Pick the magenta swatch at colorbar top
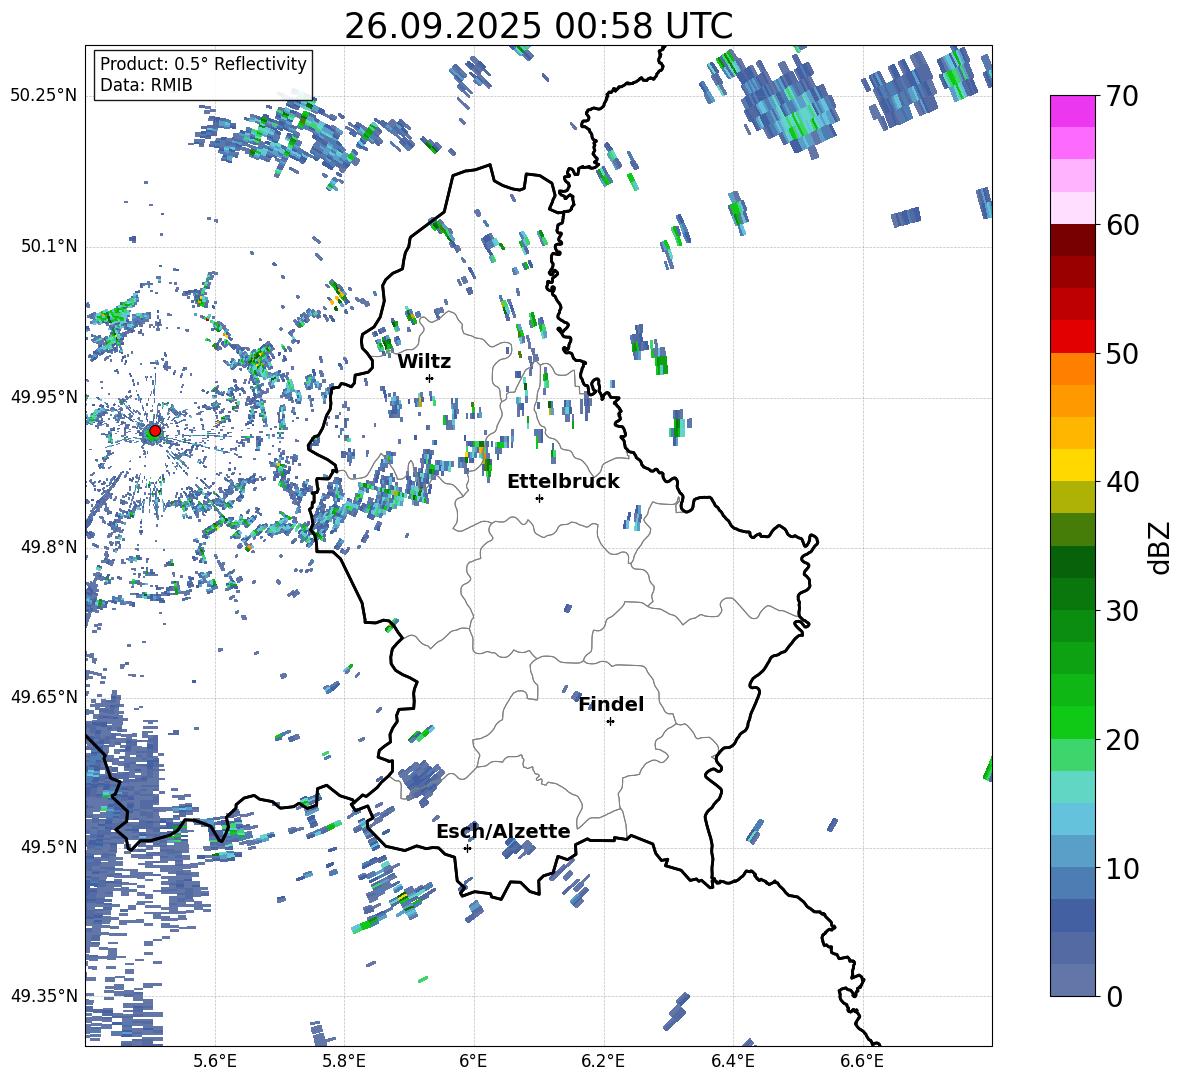This screenshot has width=1184, height=1081. pos(1073,111)
